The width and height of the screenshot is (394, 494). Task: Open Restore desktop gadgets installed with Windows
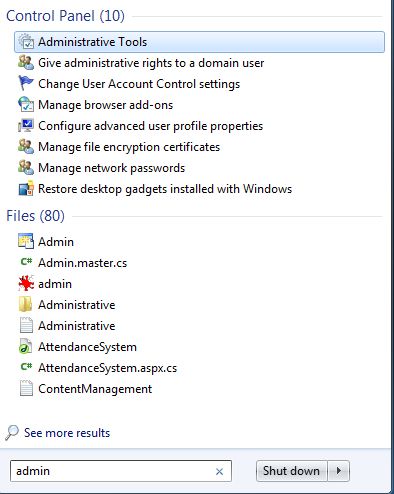click(165, 189)
